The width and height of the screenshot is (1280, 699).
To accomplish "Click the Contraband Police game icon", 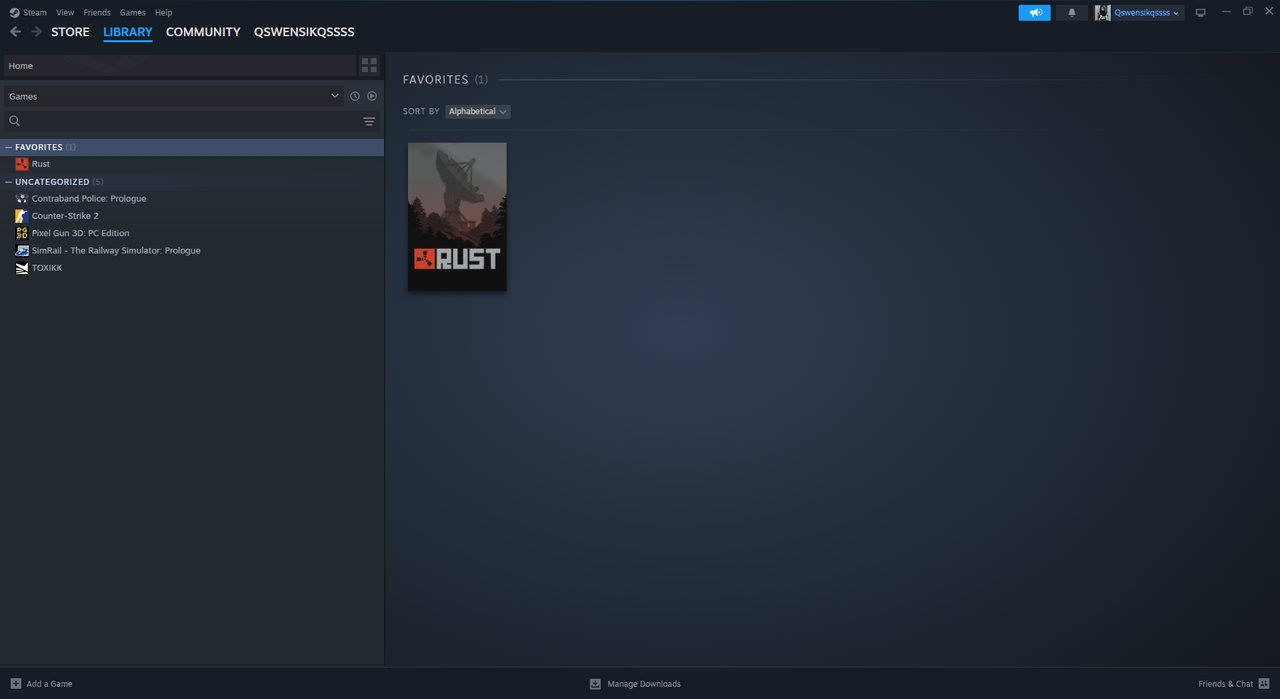I will (22, 199).
